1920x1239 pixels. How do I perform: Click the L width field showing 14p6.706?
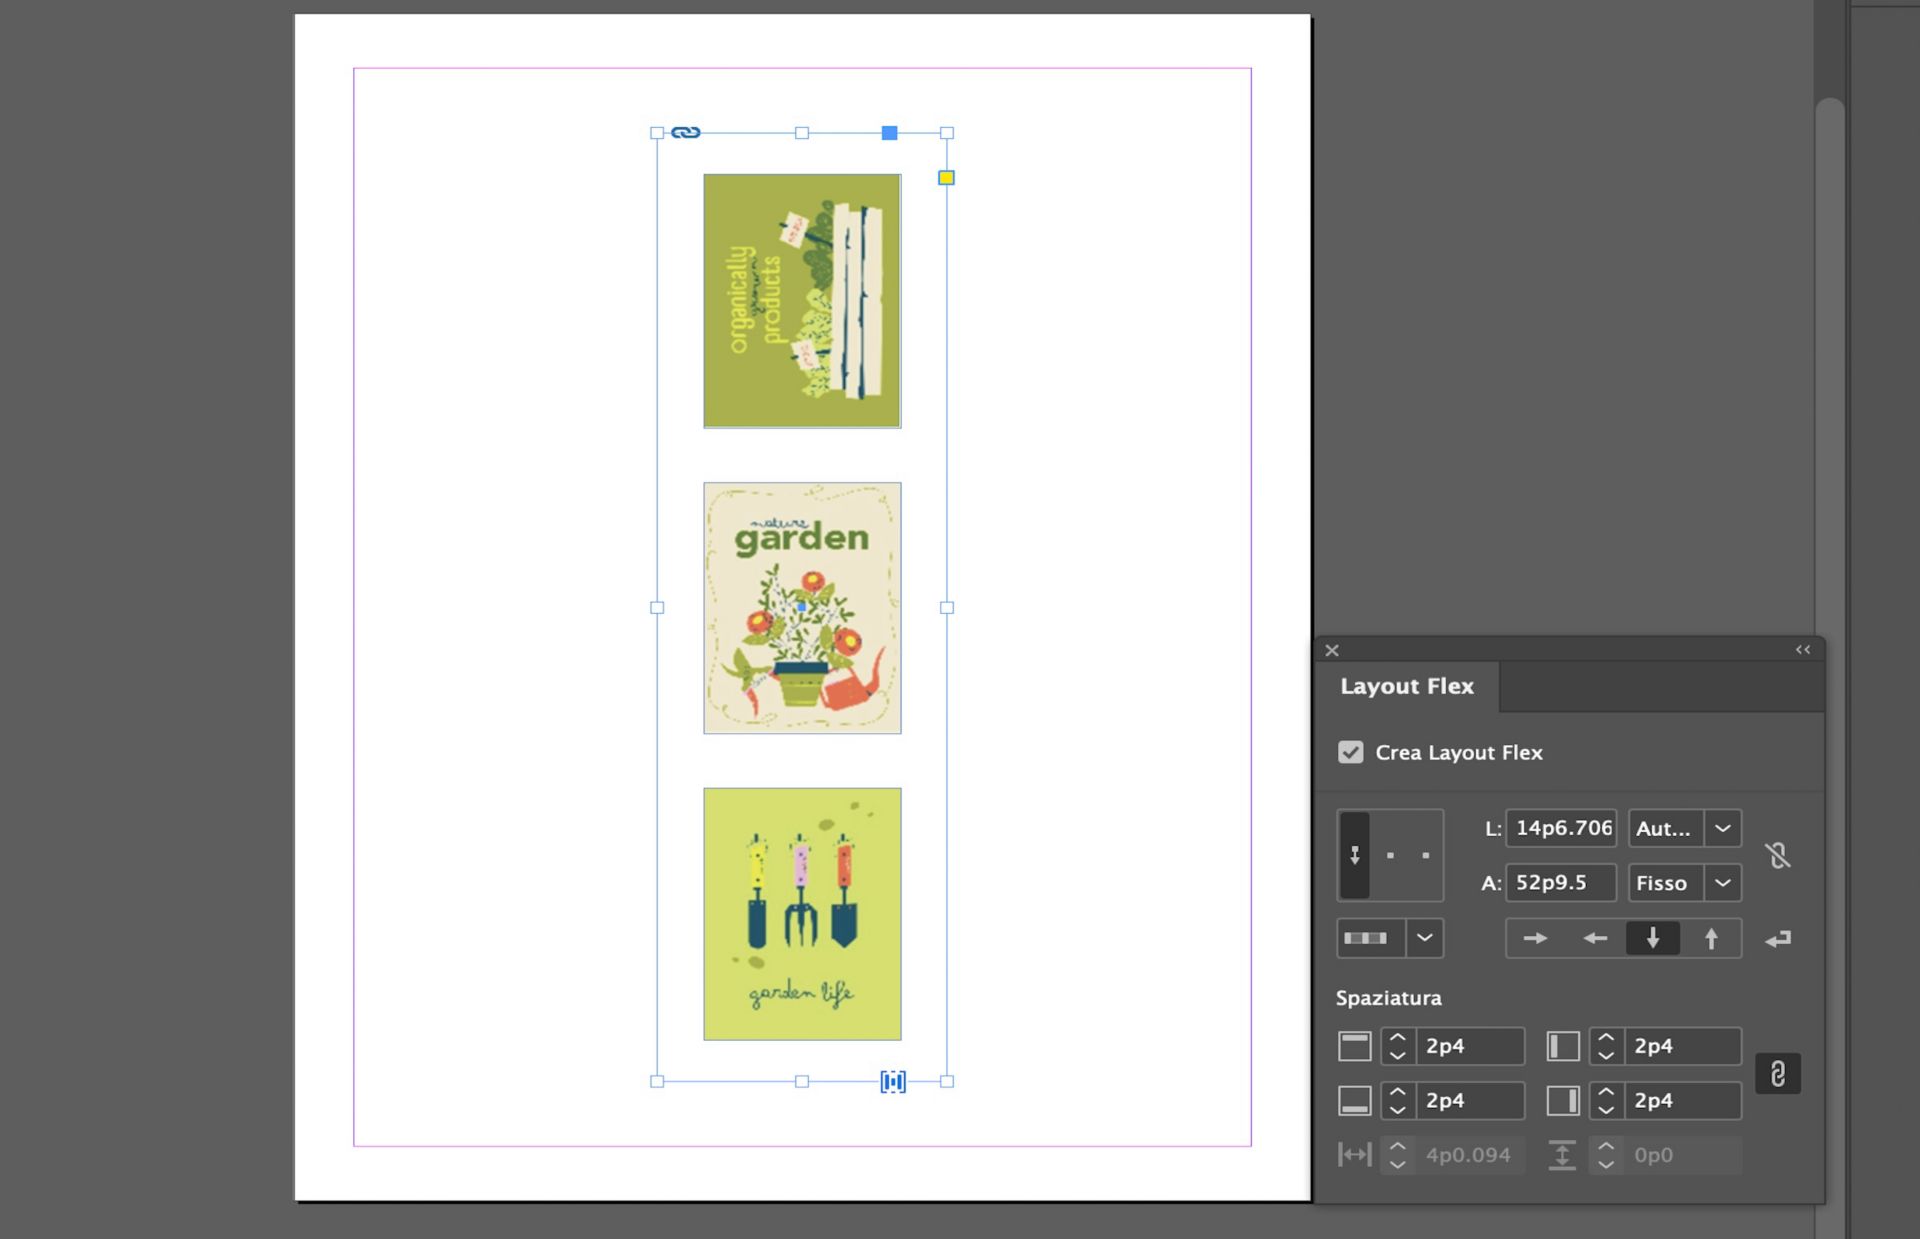coord(1561,828)
